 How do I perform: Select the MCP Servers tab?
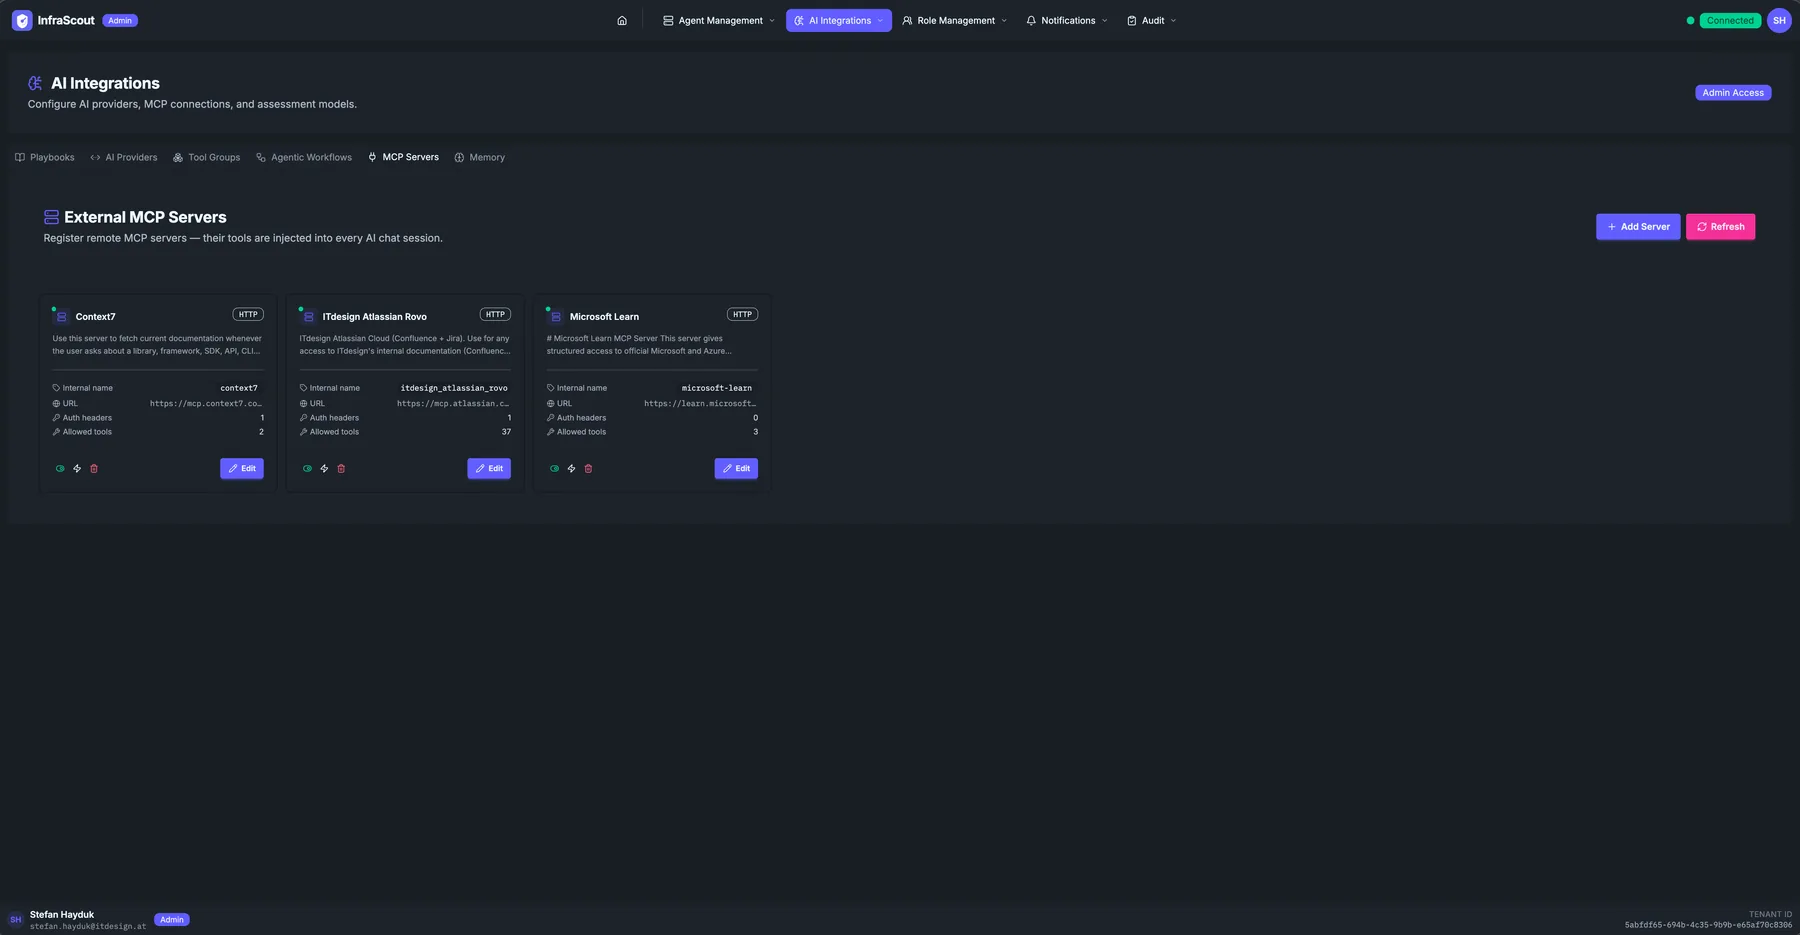404,157
